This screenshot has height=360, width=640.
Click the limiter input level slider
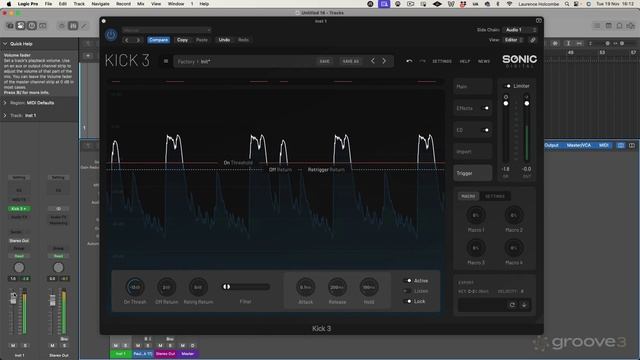(506, 129)
